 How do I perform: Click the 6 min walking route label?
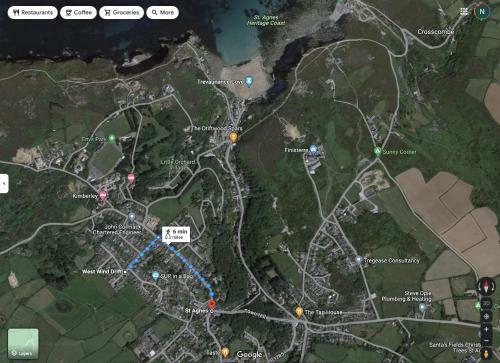click(x=176, y=234)
